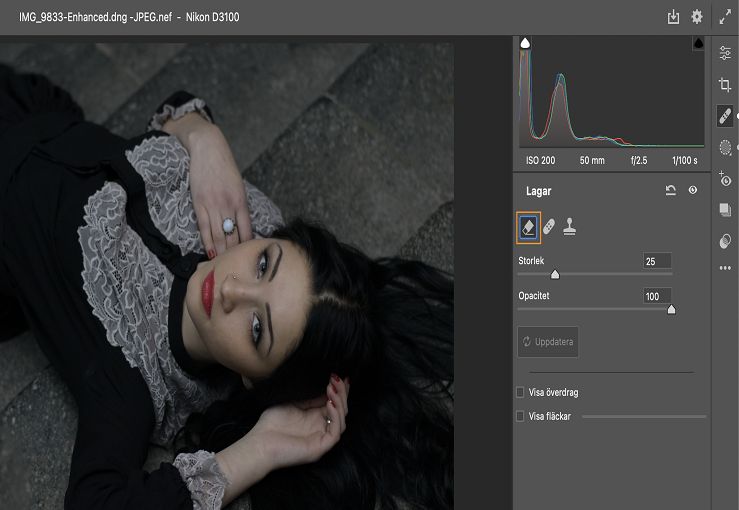Screen dimensions: 739x510
Task: Click the Visa fläckar threshold slider
Action: (644, 417)
